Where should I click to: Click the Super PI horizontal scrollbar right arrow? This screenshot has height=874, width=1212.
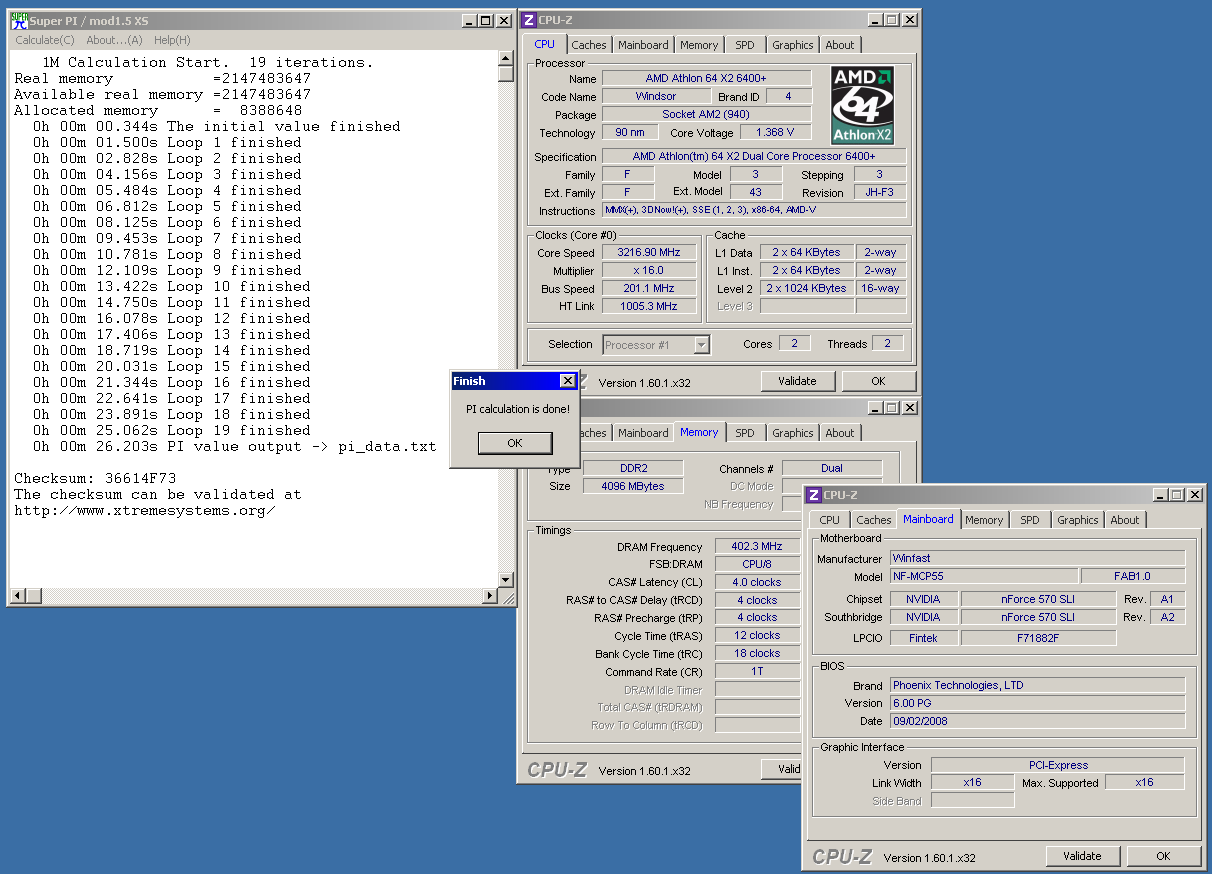pos(490,596)
